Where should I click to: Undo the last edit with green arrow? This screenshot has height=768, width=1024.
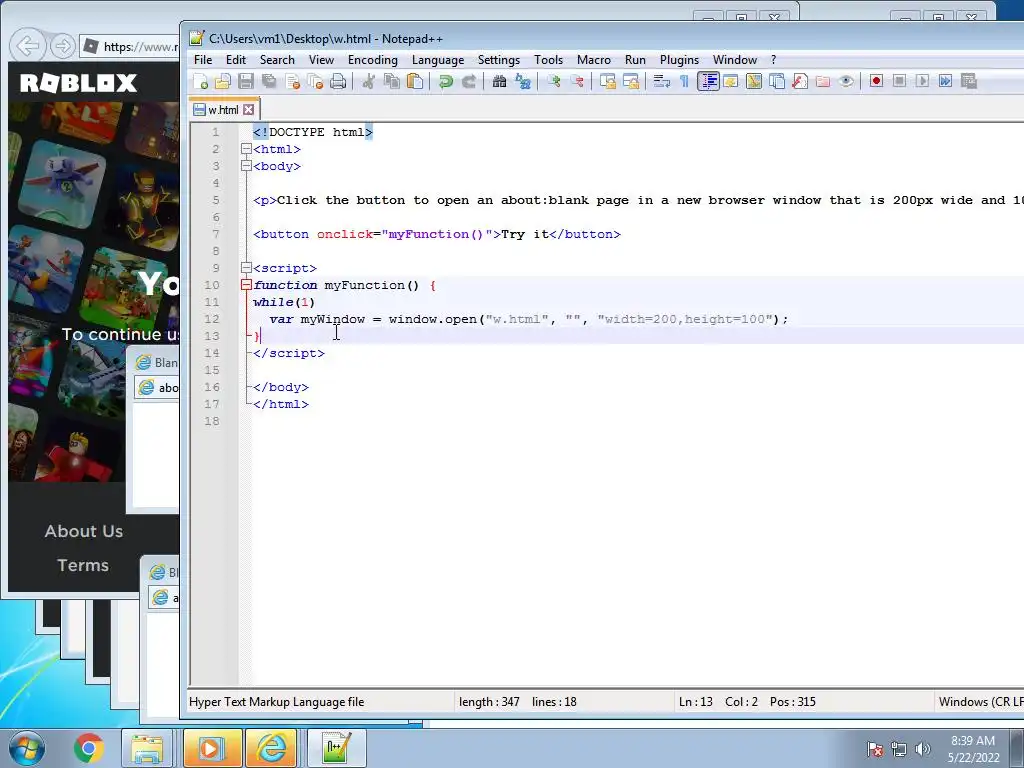[x=445, y=82]
